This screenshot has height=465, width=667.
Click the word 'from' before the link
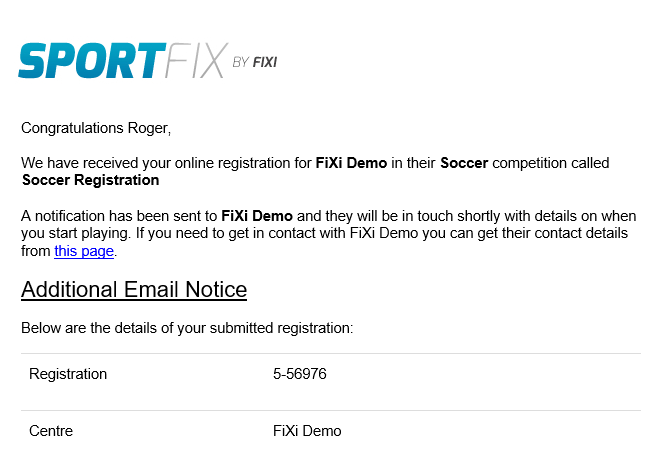point(36,251)
